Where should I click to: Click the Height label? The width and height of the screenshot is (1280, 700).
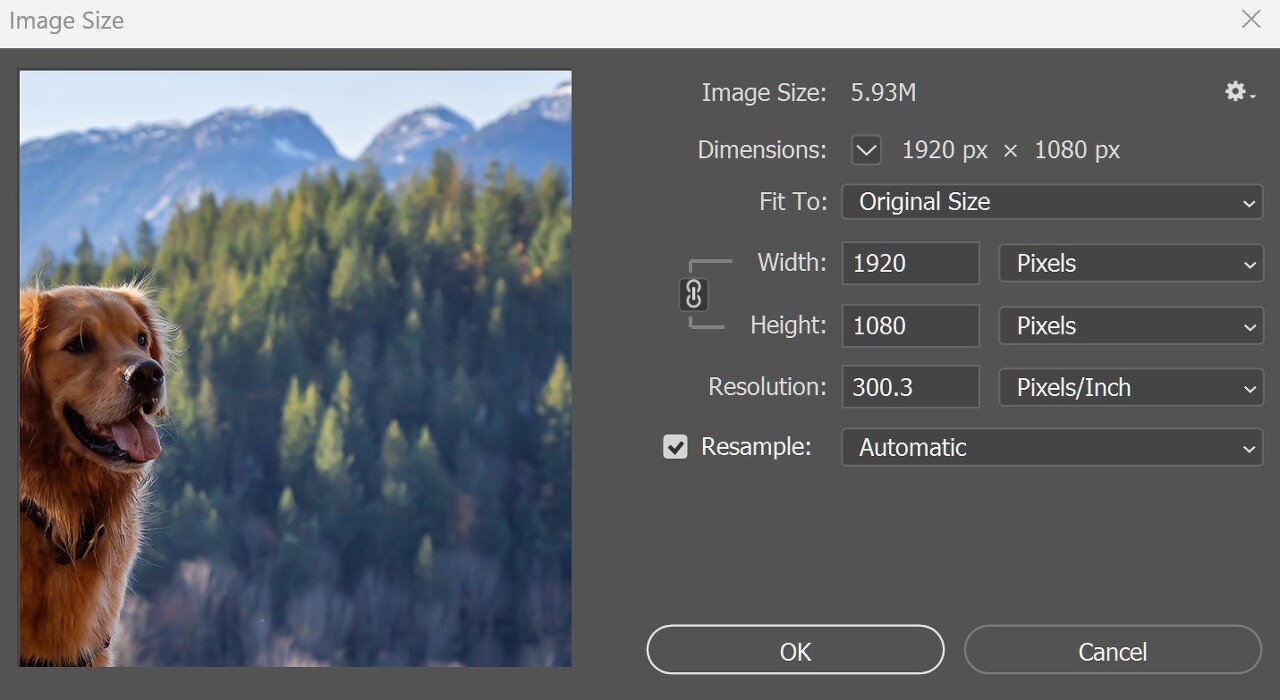click(789, 325)
